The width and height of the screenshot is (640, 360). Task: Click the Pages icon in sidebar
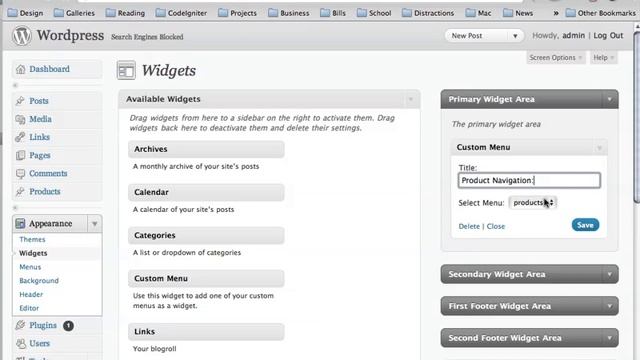20,155
